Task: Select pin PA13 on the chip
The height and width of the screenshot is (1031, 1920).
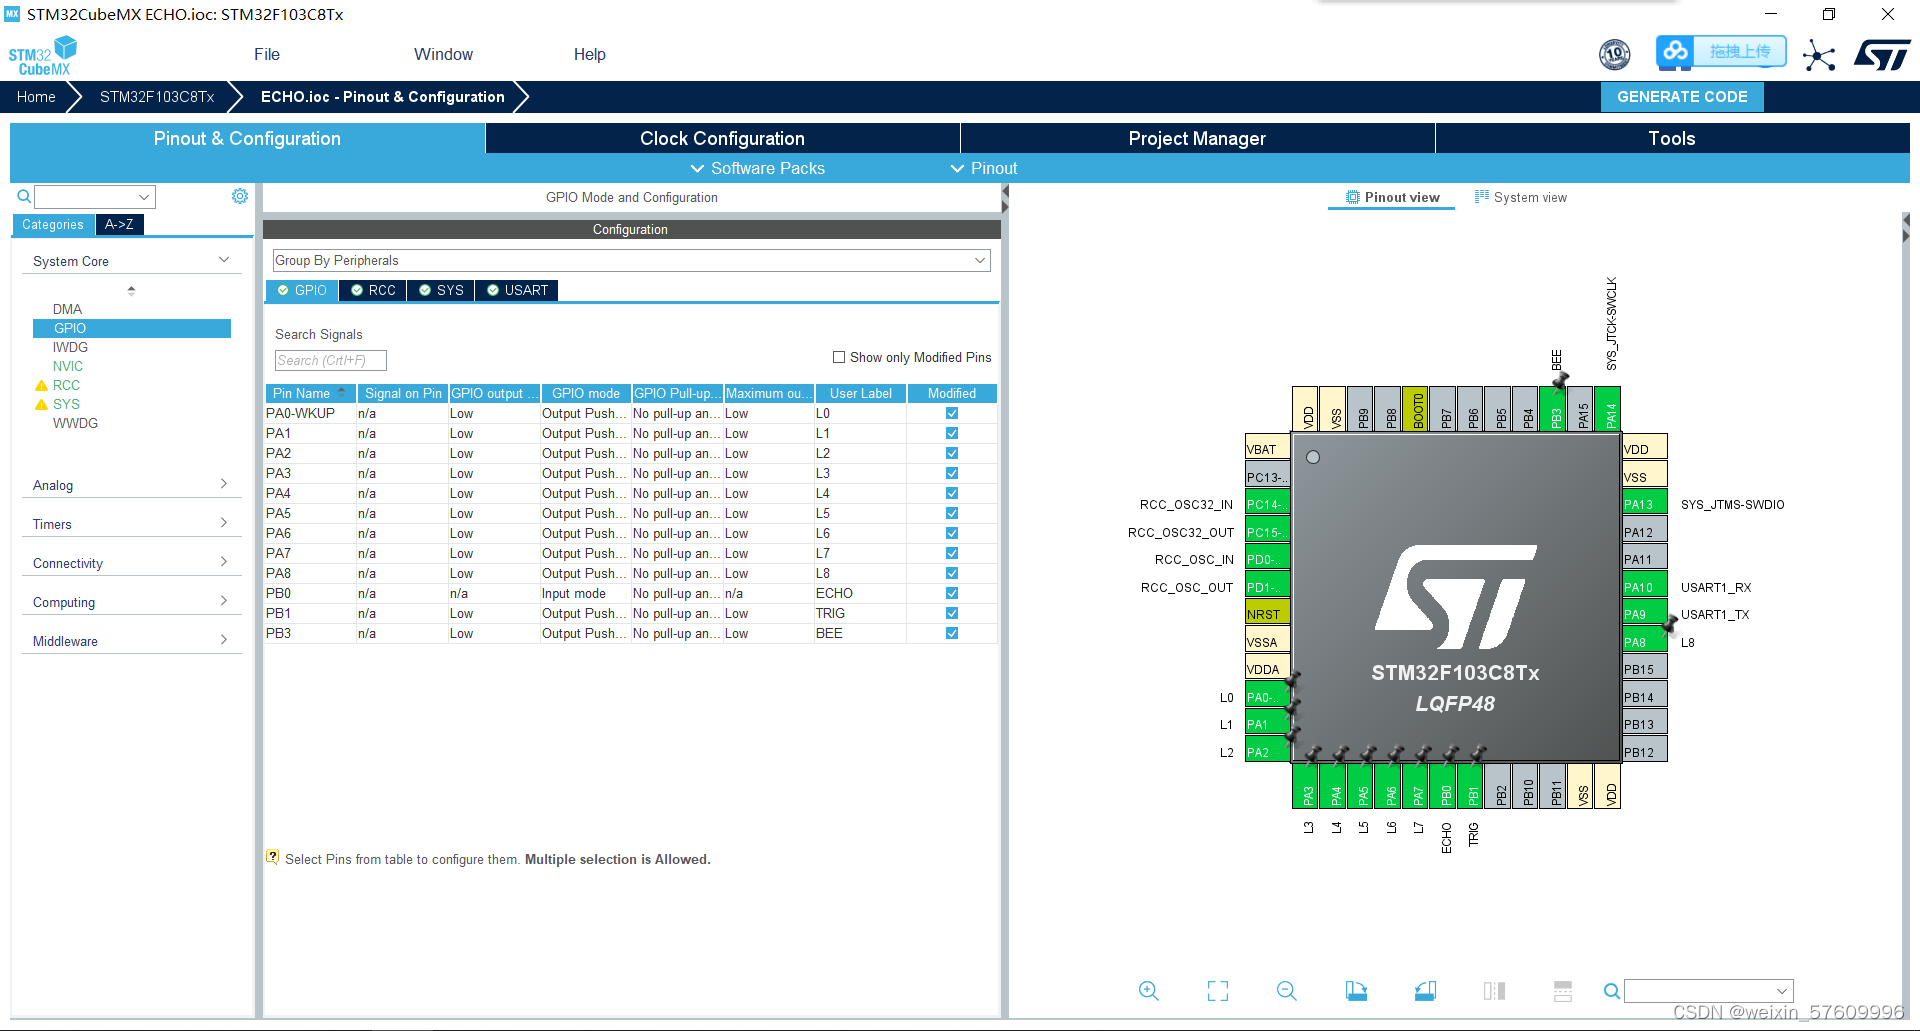Action: [x=1644, y=504]
